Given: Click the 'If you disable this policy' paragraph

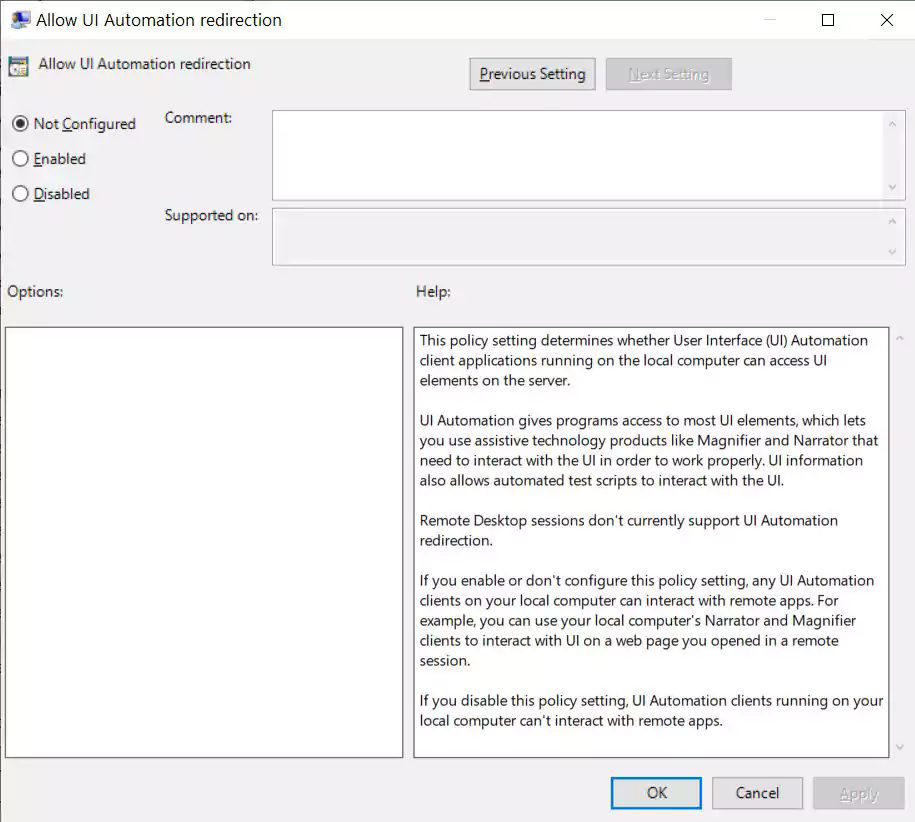Looking at the screenshot, I should (x=651, y=711).
